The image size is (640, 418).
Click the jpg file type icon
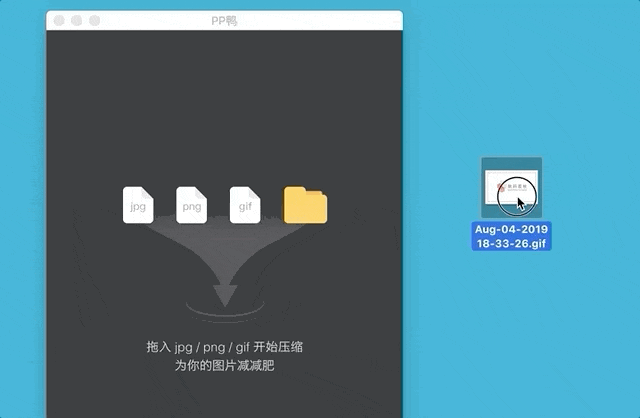pyautogui.click(x=138, y=205)
